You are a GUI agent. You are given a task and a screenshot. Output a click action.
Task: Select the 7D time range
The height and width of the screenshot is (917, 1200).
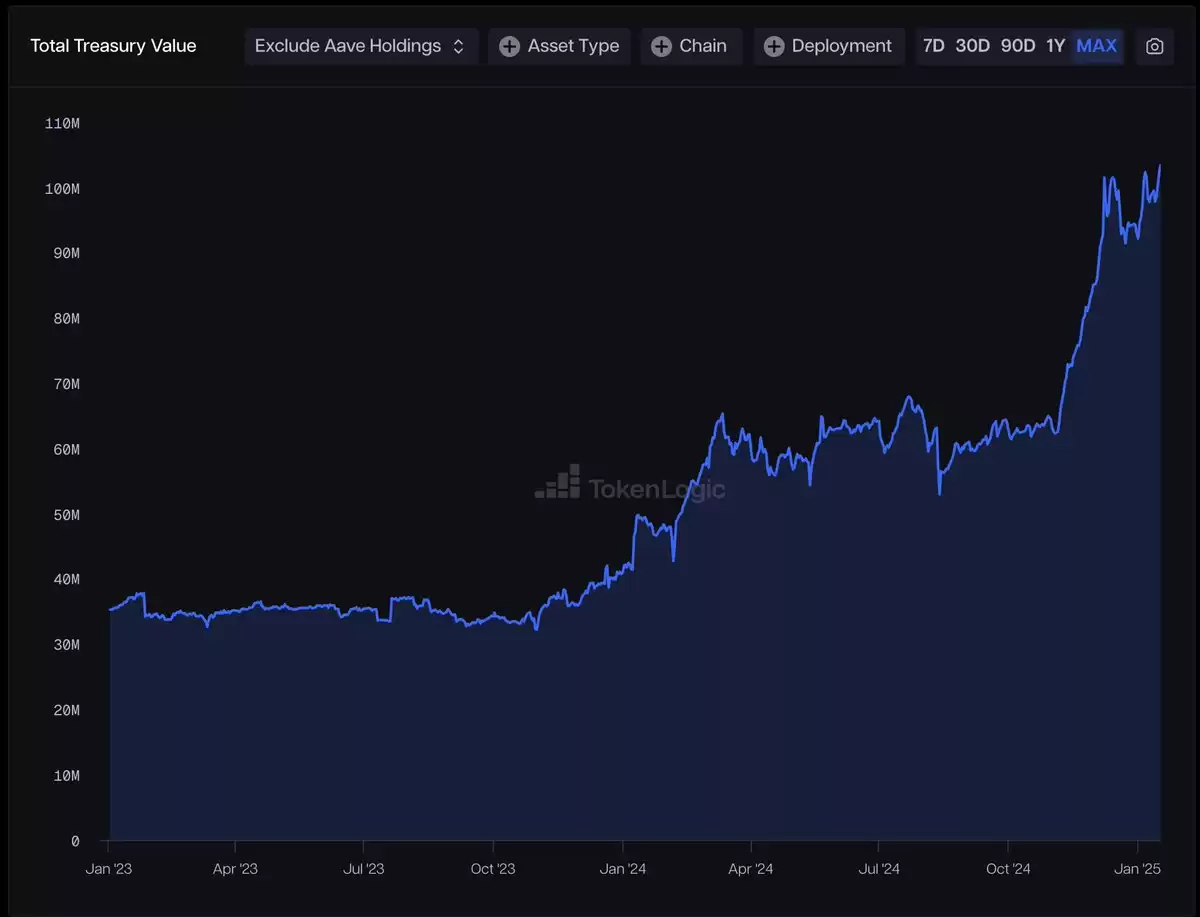(933, 46)
